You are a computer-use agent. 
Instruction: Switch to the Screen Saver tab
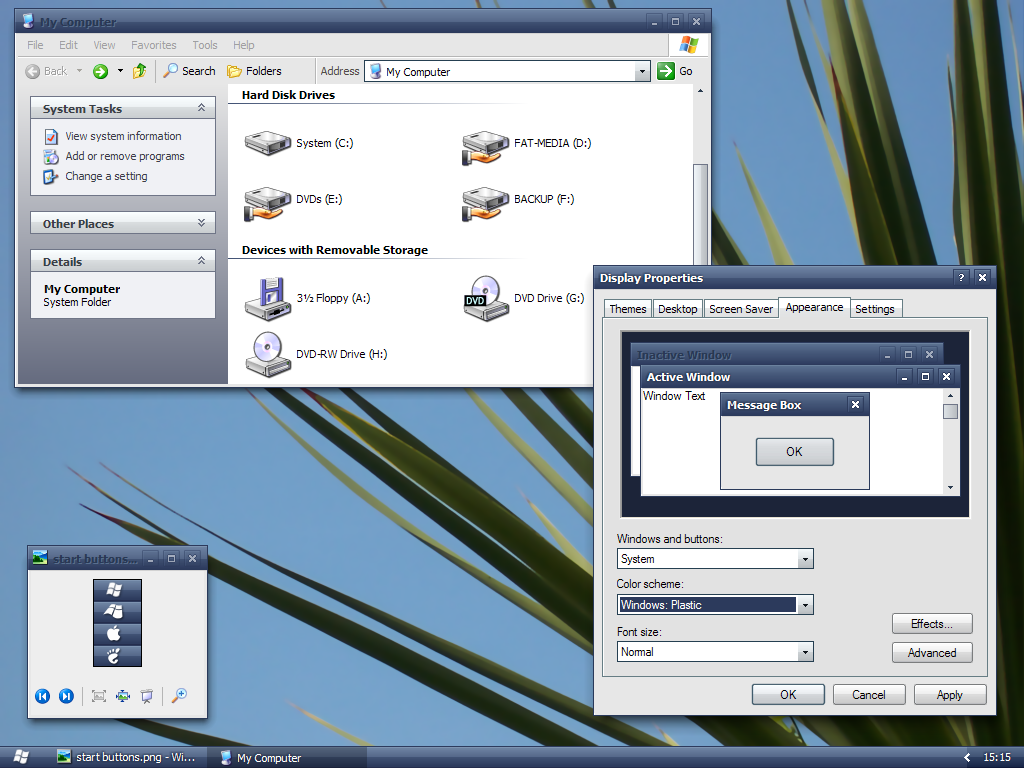741,309
